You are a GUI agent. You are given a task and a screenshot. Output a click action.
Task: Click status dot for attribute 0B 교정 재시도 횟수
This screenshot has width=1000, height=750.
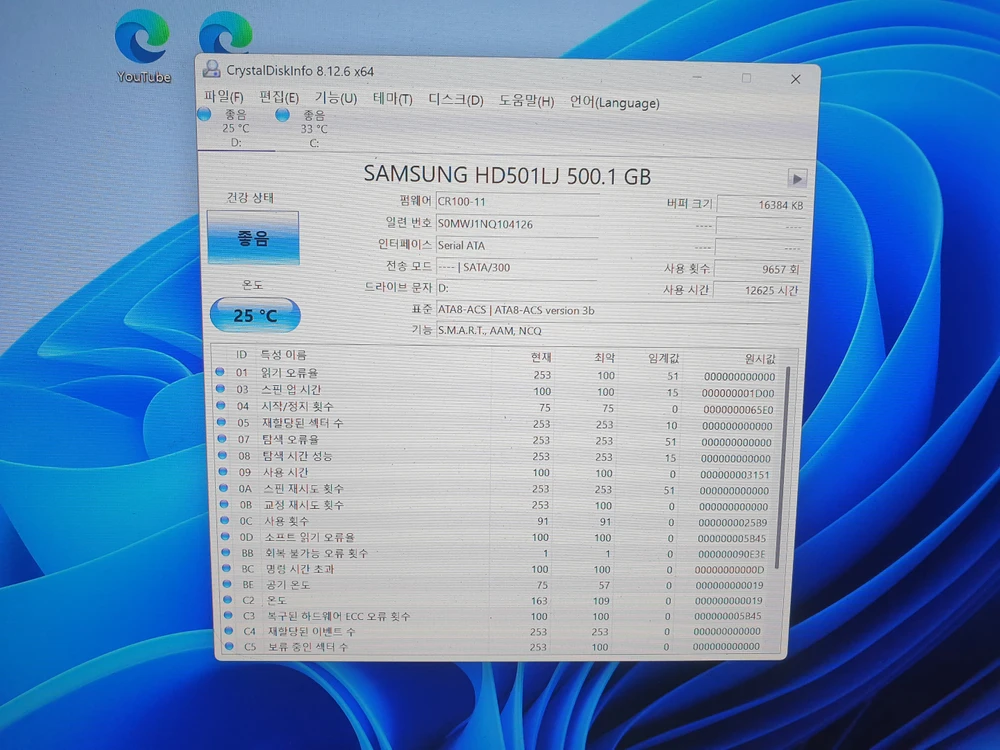pyautogui.click(x=224, y=504)
